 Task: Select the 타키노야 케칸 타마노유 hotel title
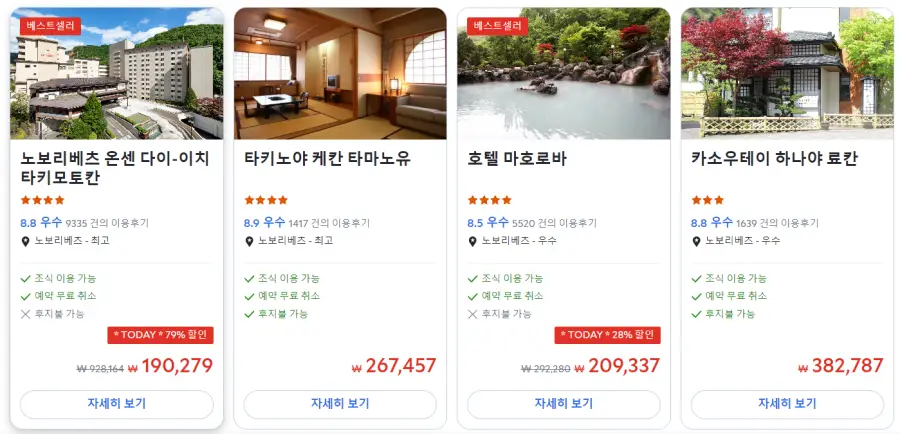coord(328,158)
